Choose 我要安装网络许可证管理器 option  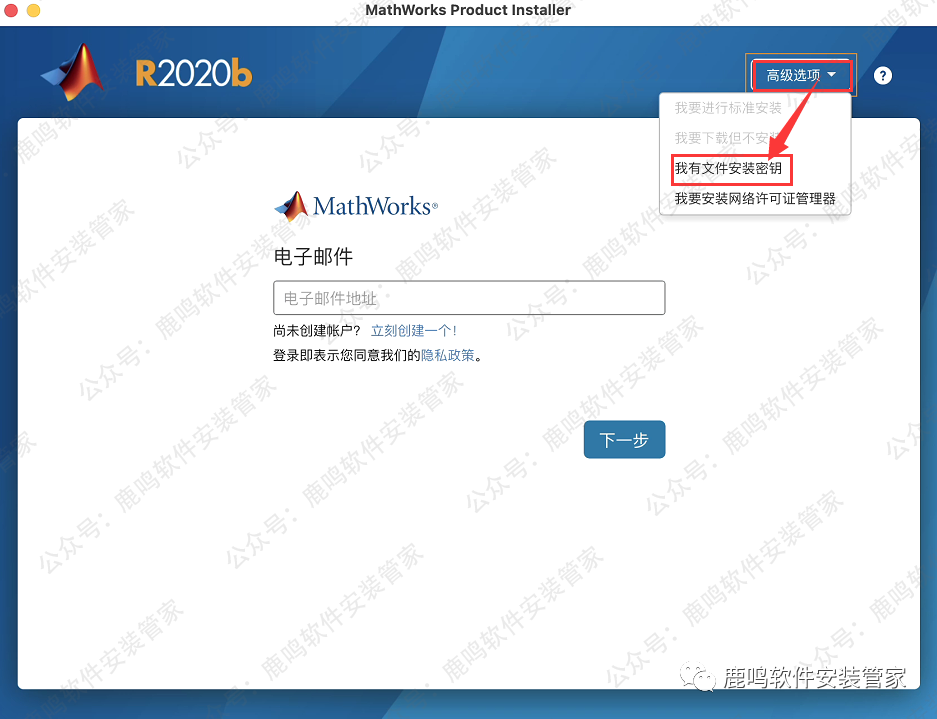pyautogui.click(x=754, y=198)
